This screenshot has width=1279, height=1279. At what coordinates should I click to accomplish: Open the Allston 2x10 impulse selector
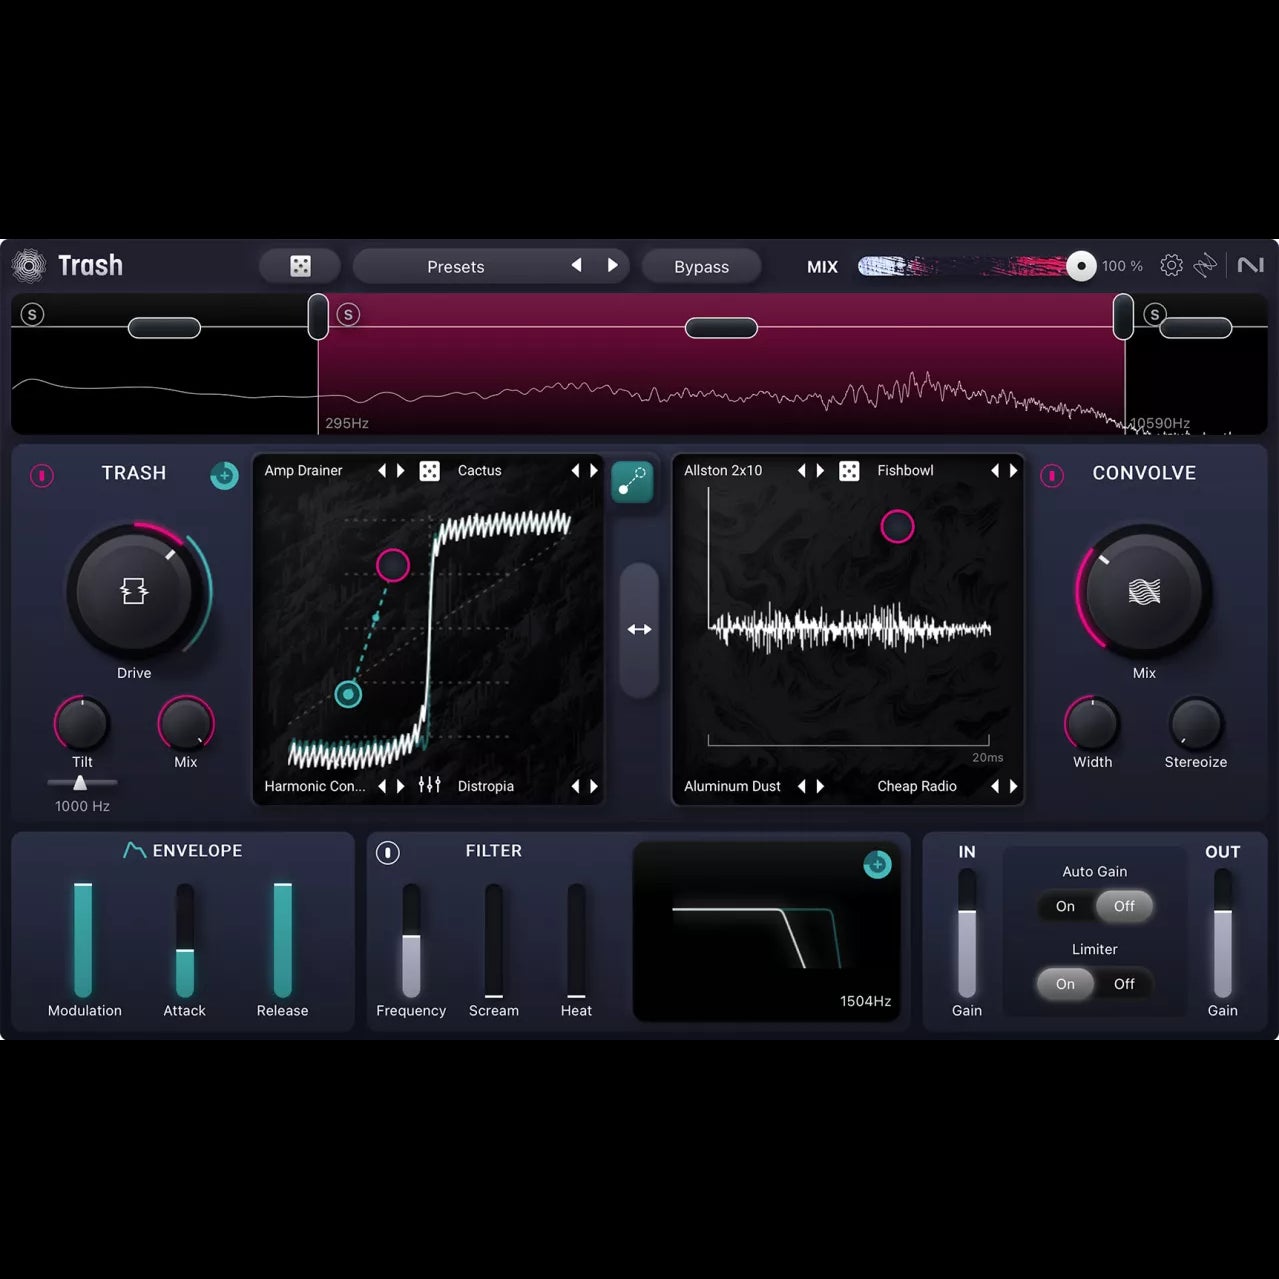click(723, 470)
